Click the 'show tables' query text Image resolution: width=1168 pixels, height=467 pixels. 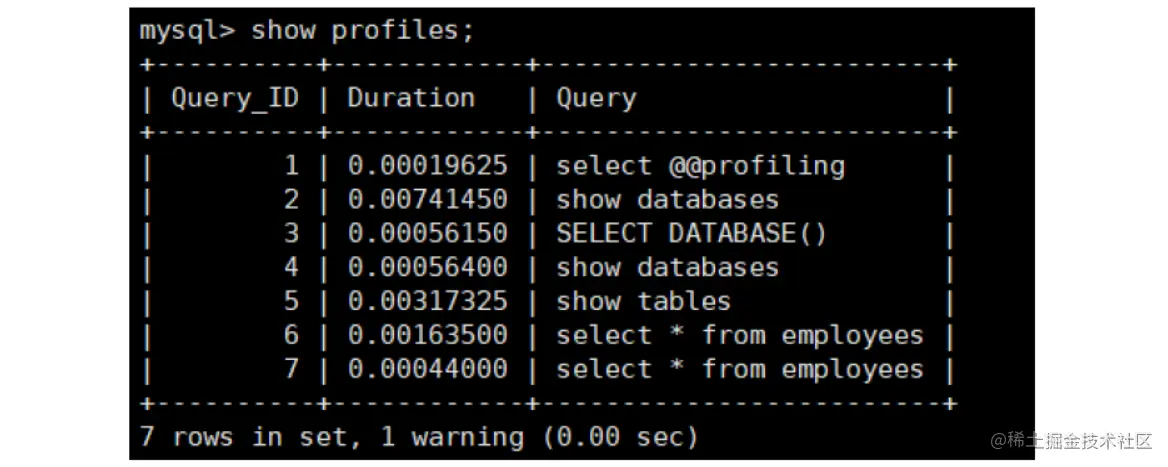point(644,302)
